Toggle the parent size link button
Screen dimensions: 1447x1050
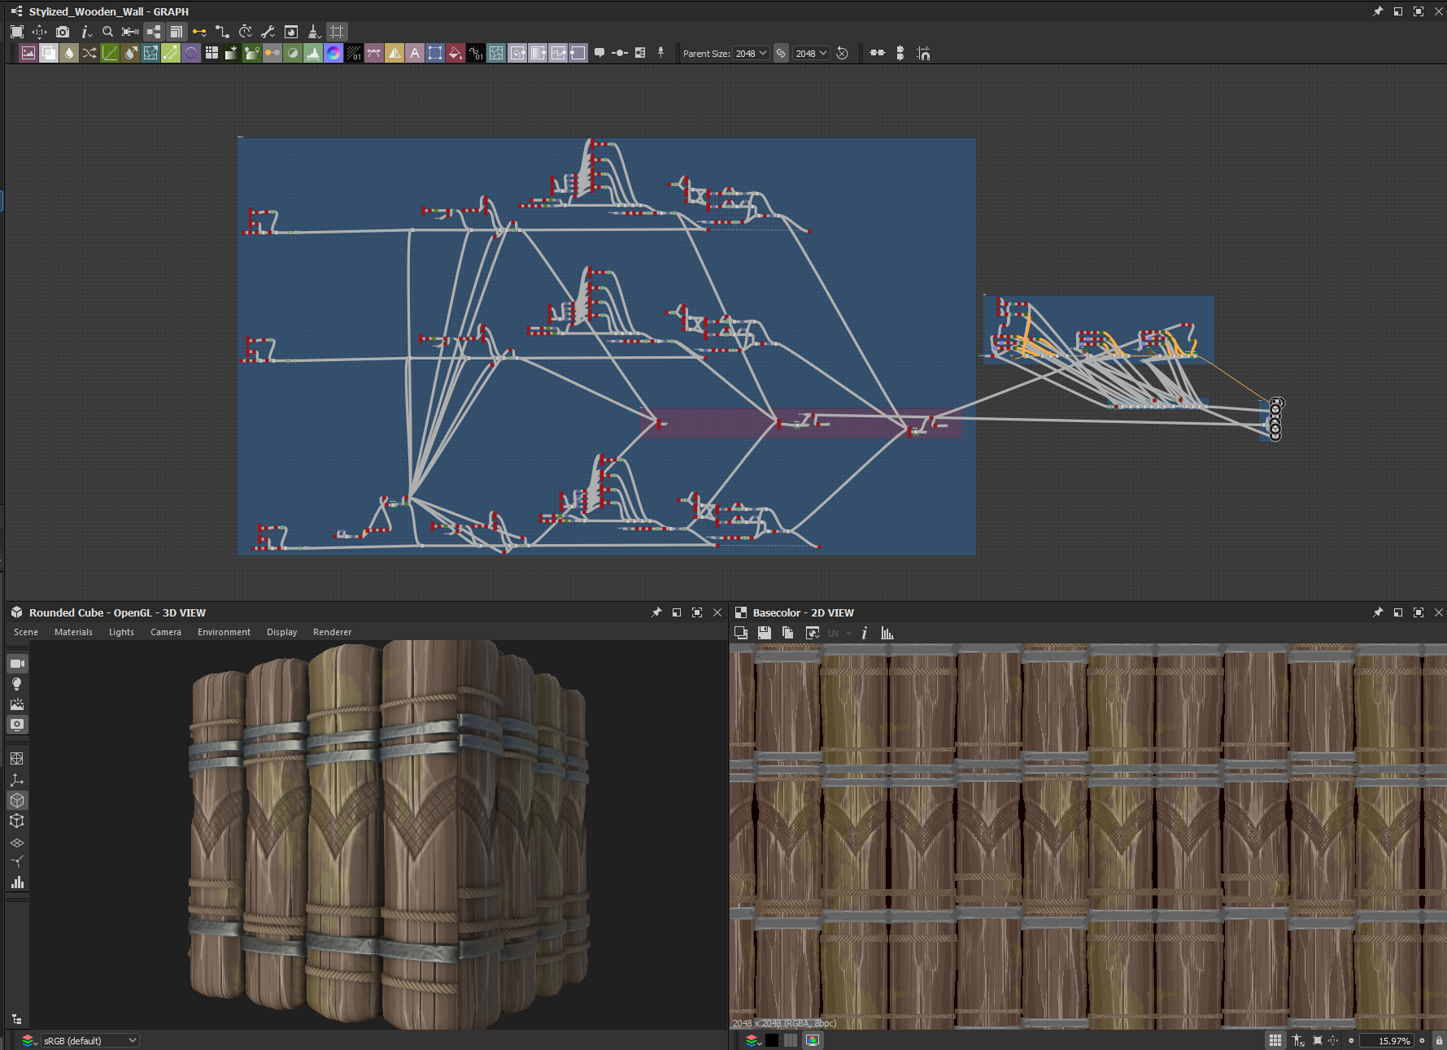[x=781, y=54]
